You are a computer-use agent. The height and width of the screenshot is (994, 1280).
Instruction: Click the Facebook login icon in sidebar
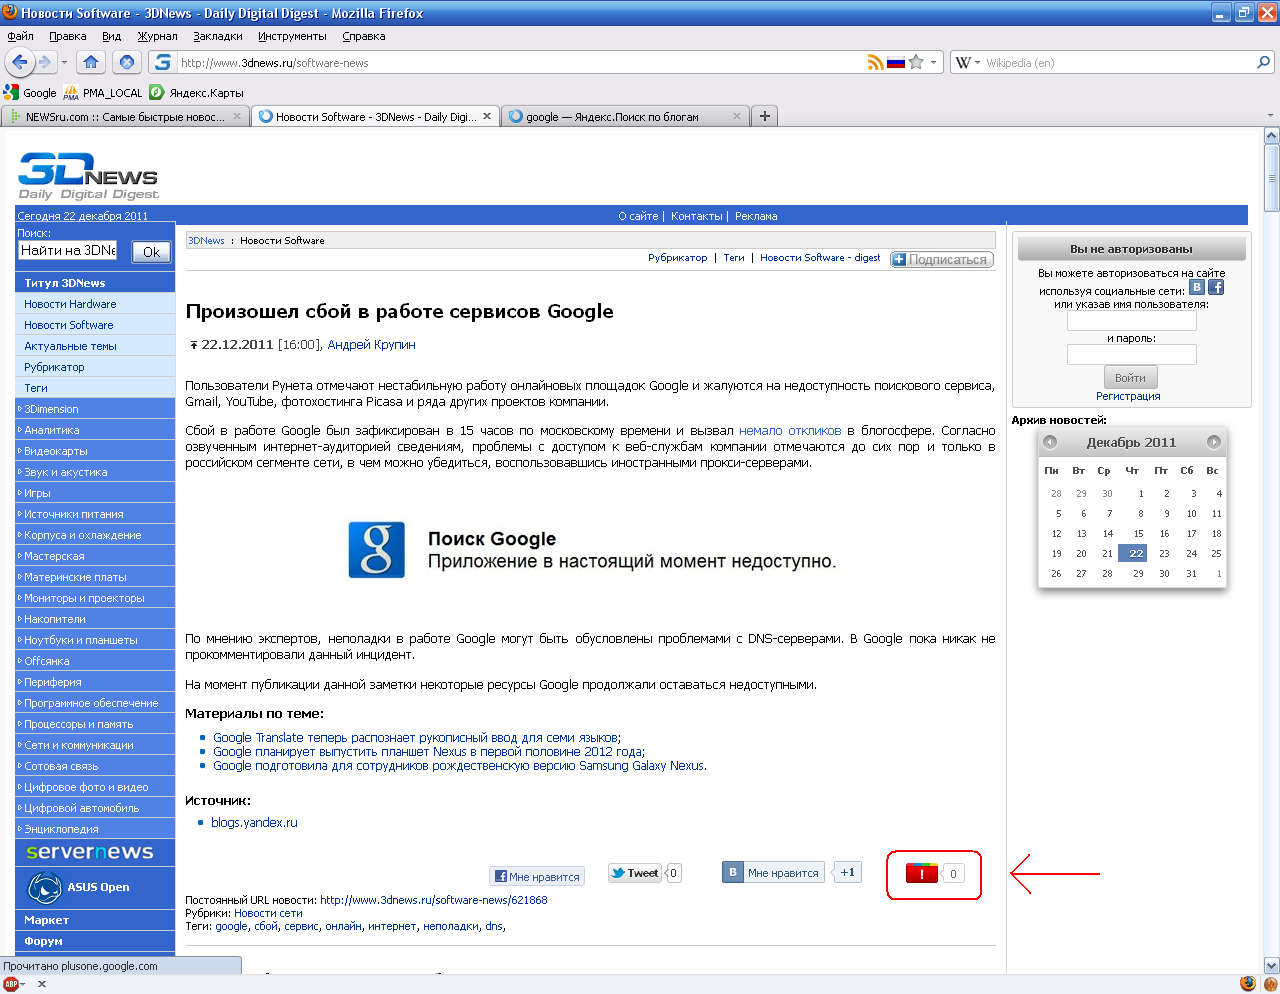1216,287
